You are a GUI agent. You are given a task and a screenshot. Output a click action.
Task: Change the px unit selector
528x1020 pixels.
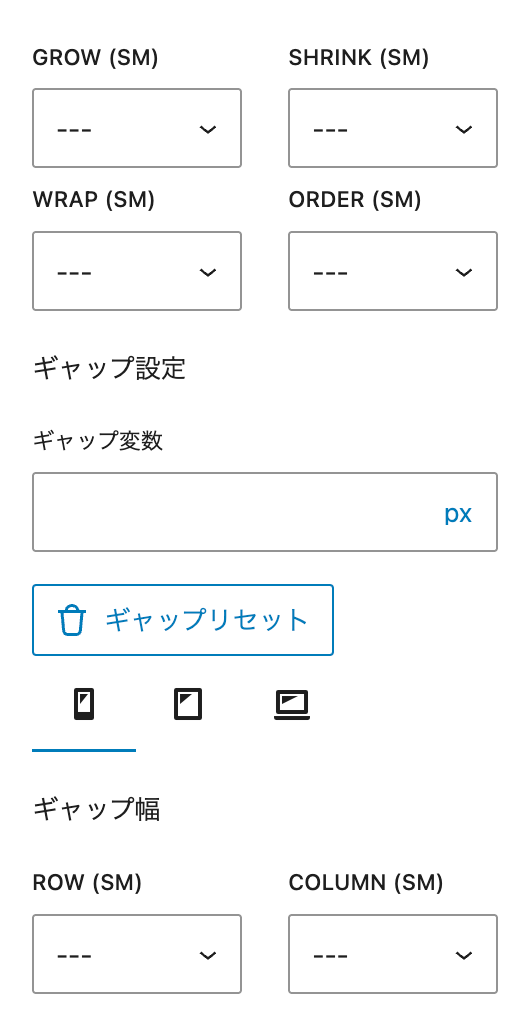click(458, 514)
